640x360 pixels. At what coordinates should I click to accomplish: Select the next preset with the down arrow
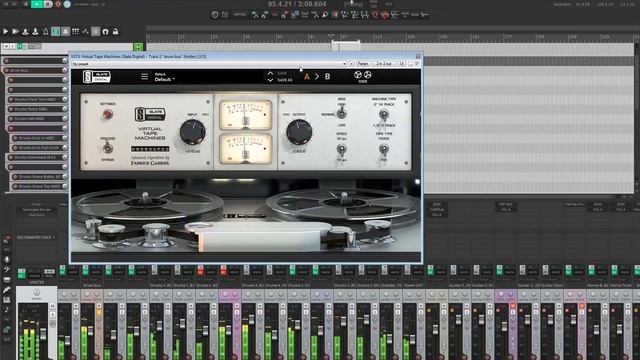270,80
